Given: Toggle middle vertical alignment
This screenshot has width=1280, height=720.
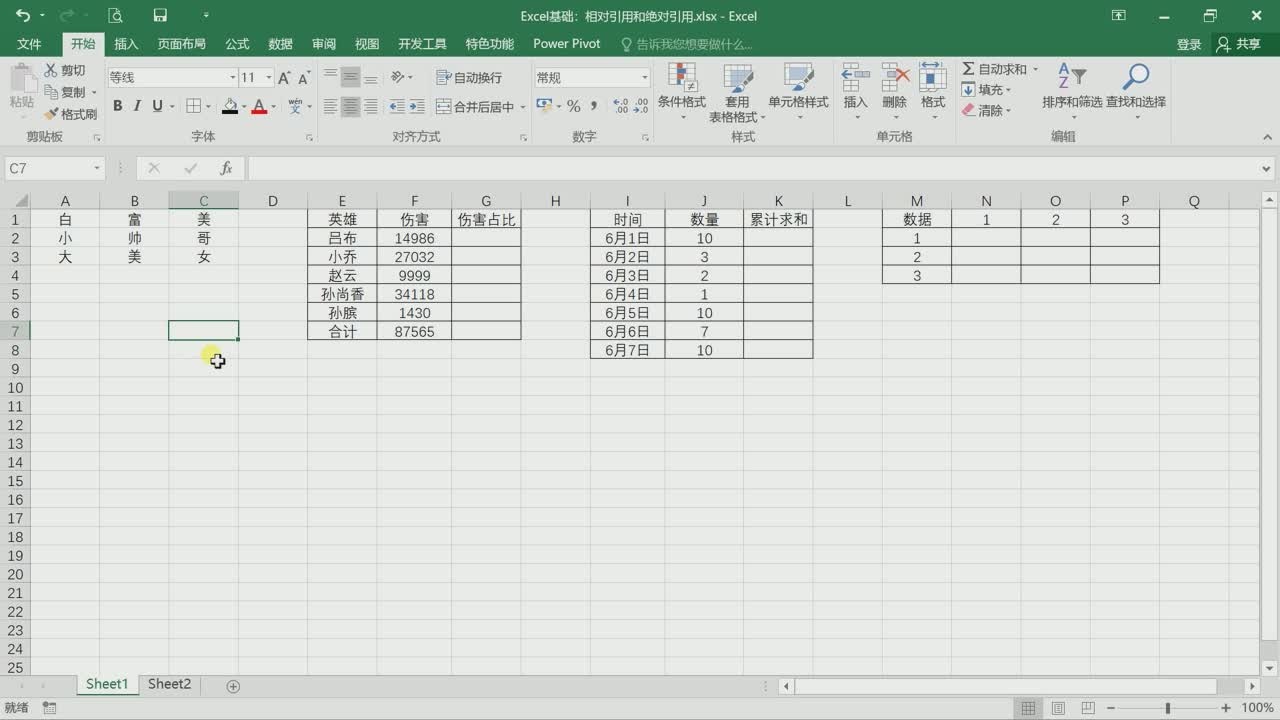Looking at the screenshot, I should point(350,77).
